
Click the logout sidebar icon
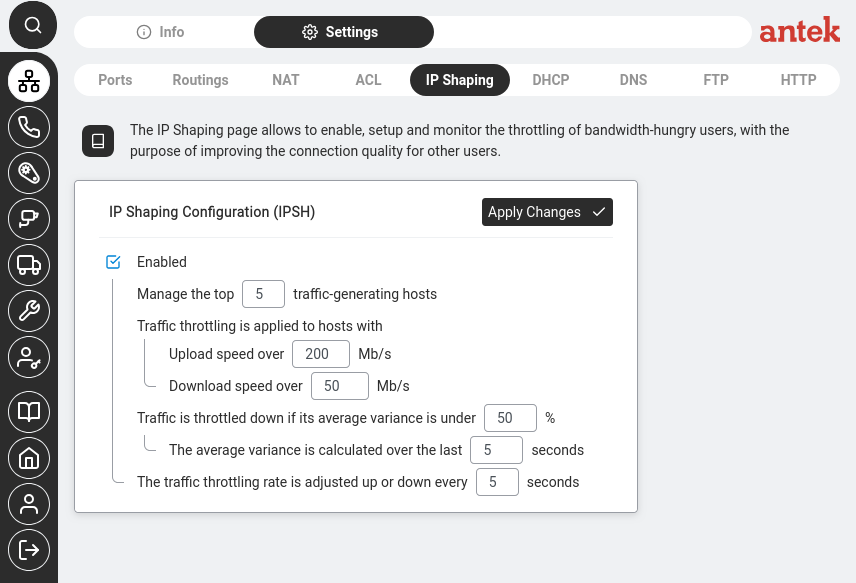point(29,550)
